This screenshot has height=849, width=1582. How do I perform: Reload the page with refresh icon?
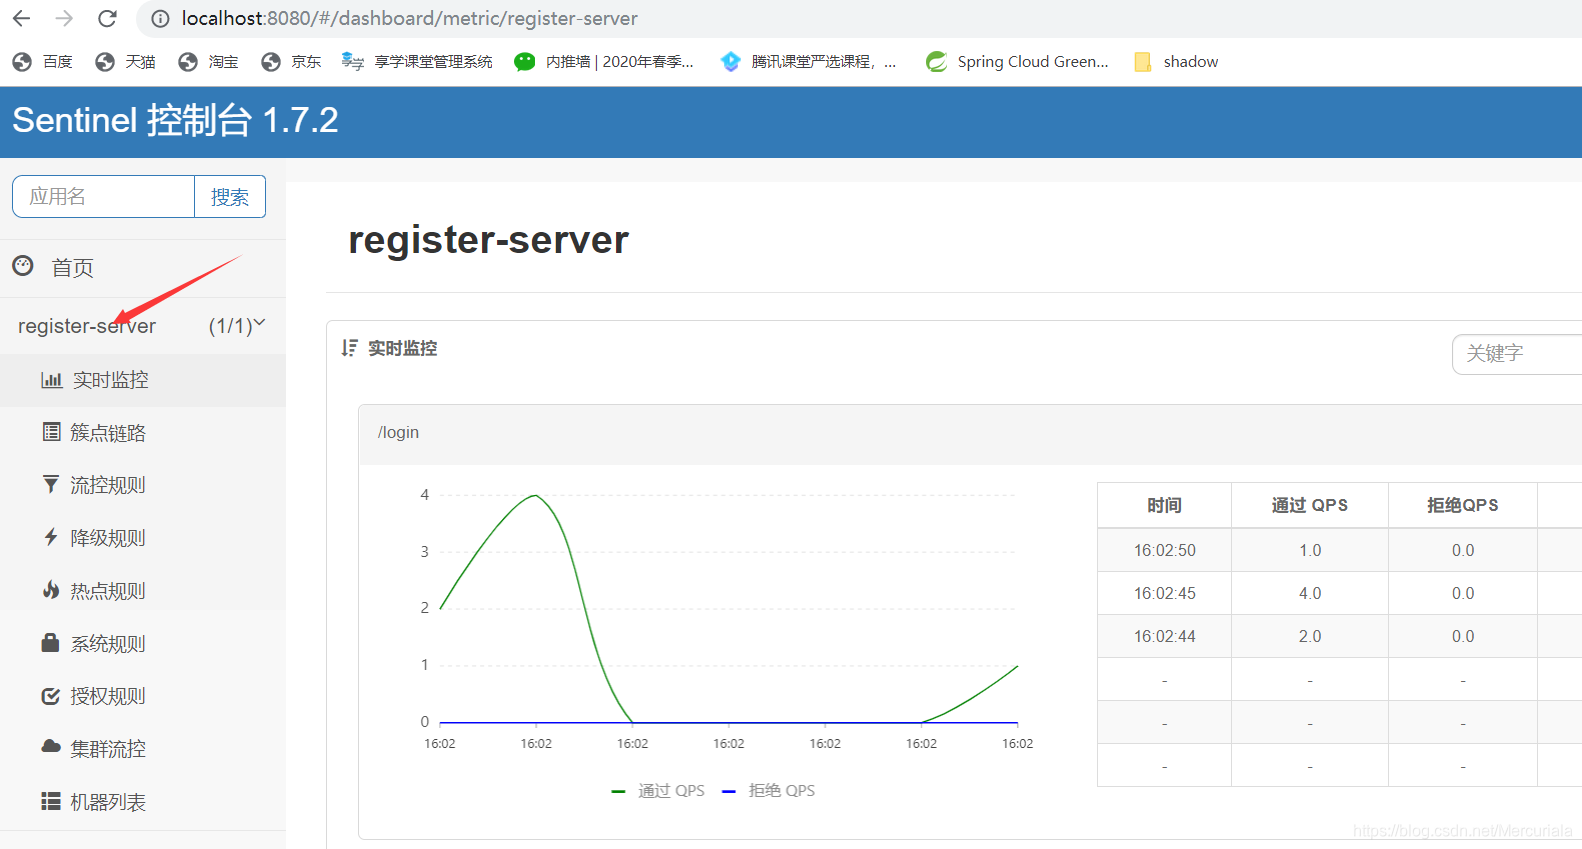click(x=107, y=18)
